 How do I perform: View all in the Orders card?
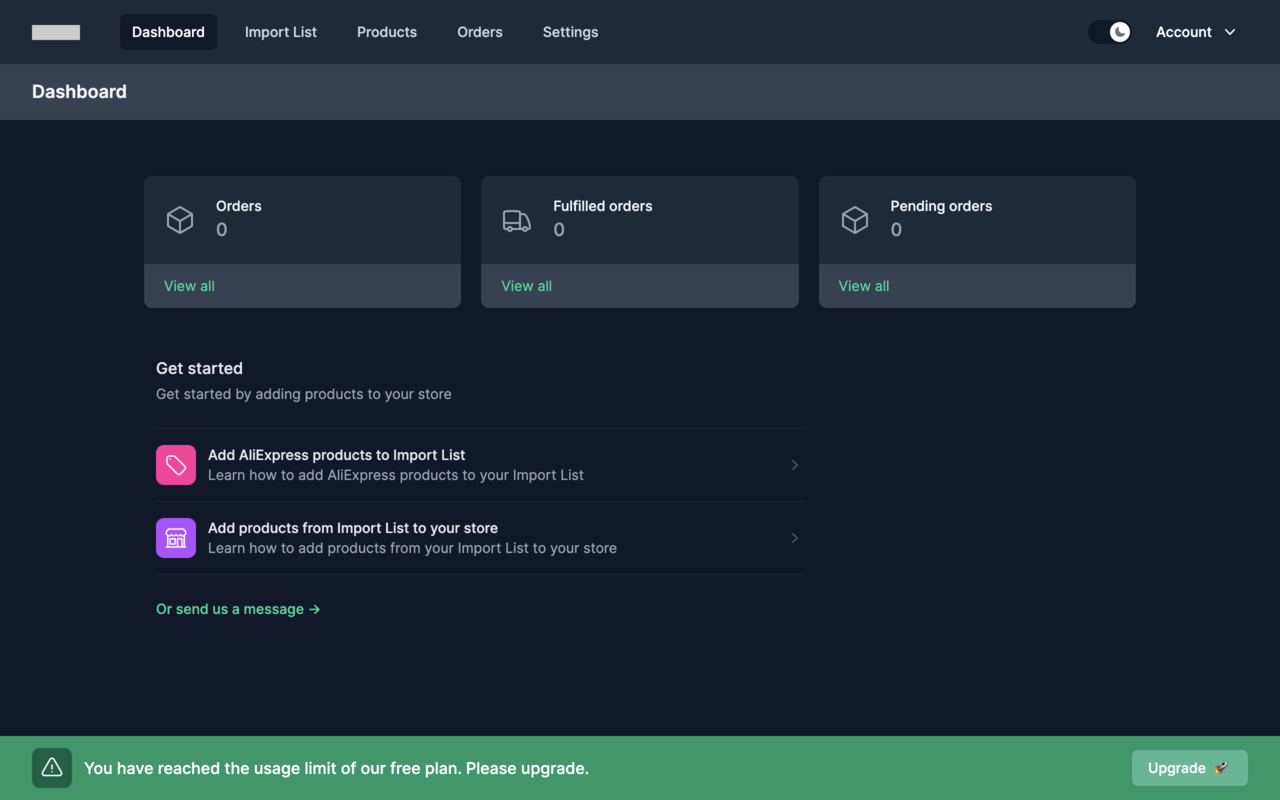point(189,286)
